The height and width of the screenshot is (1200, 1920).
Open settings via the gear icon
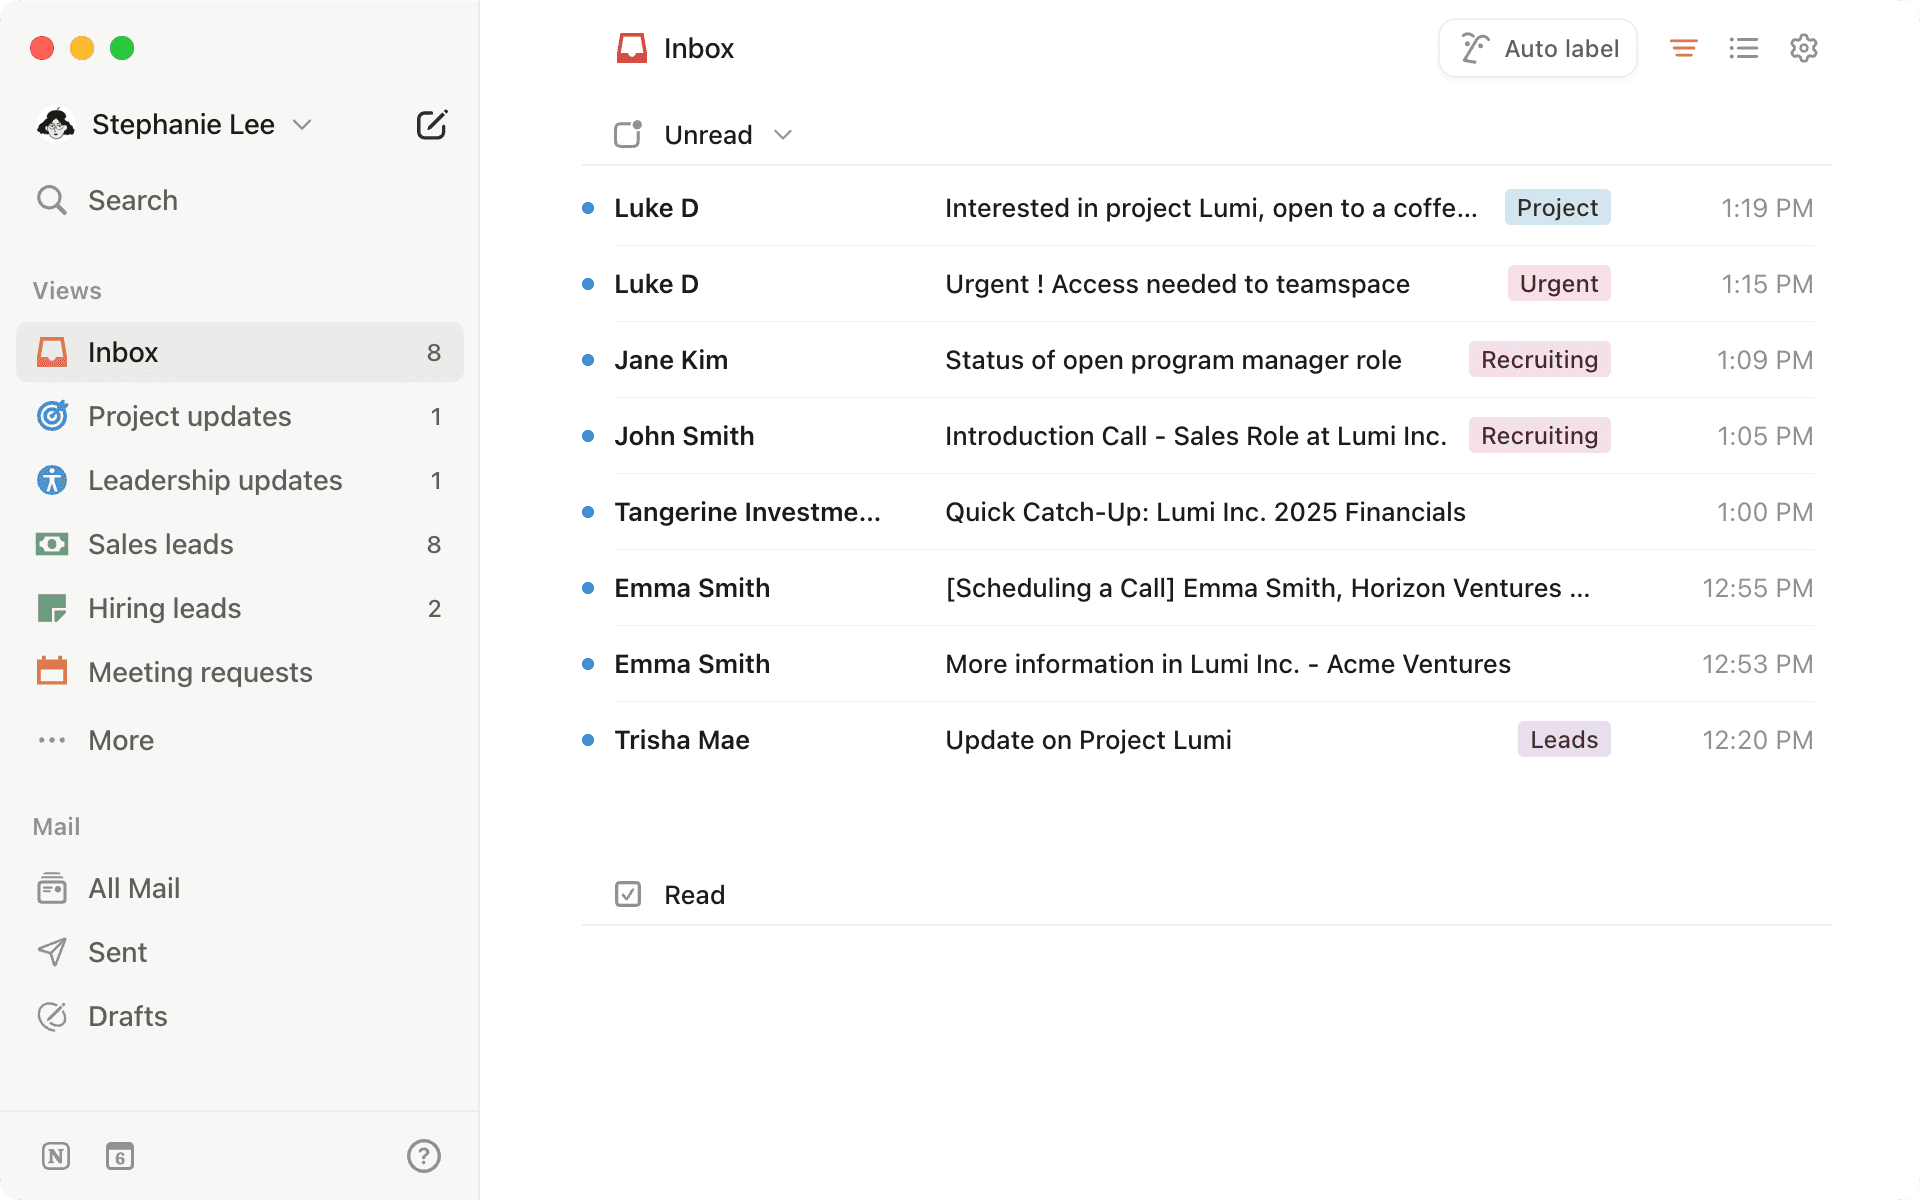(1804, 47)
